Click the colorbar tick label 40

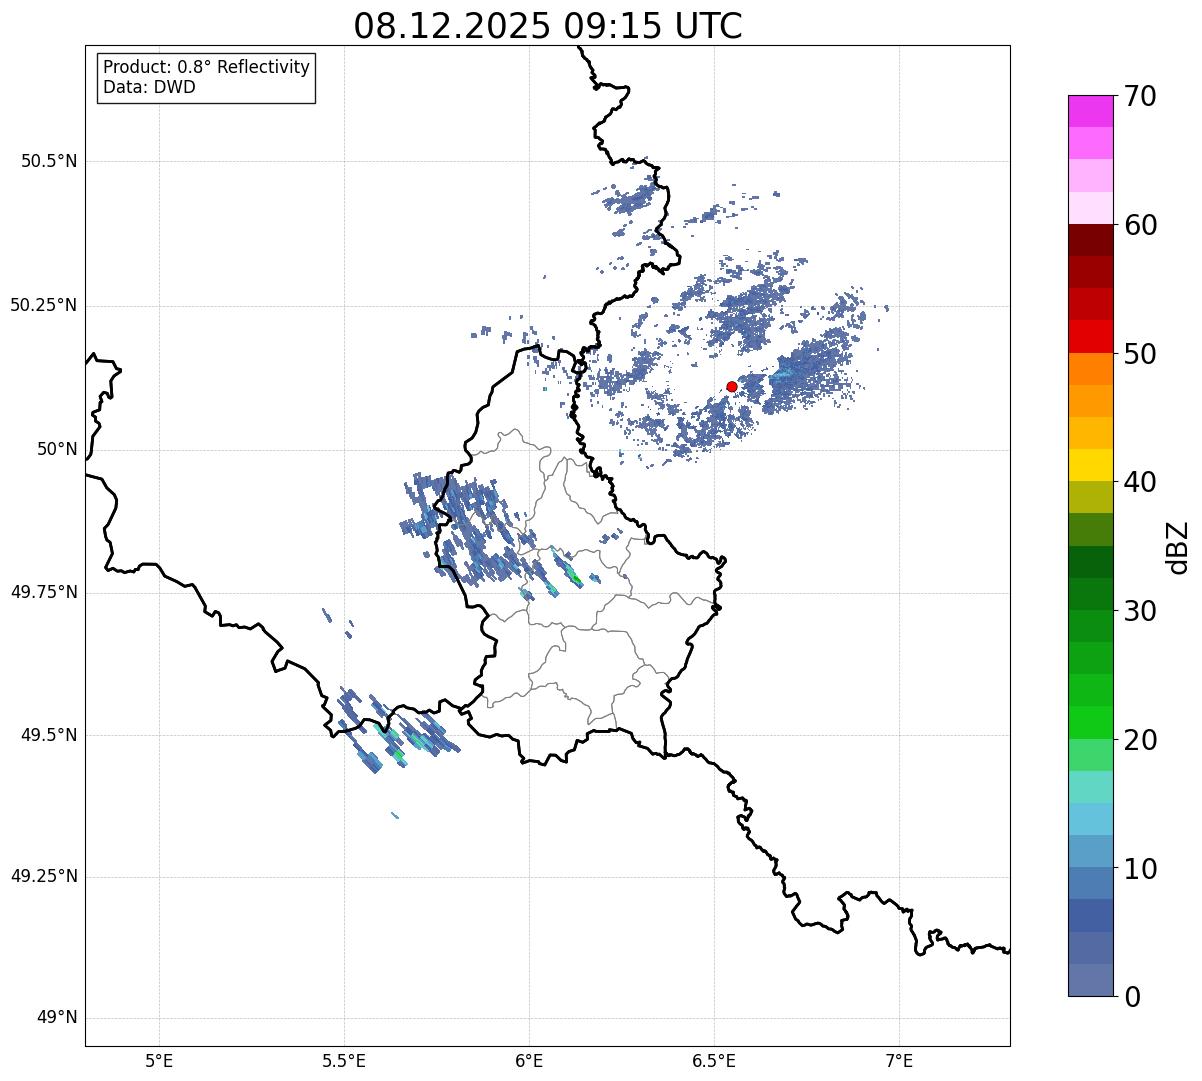[1140, 482]
